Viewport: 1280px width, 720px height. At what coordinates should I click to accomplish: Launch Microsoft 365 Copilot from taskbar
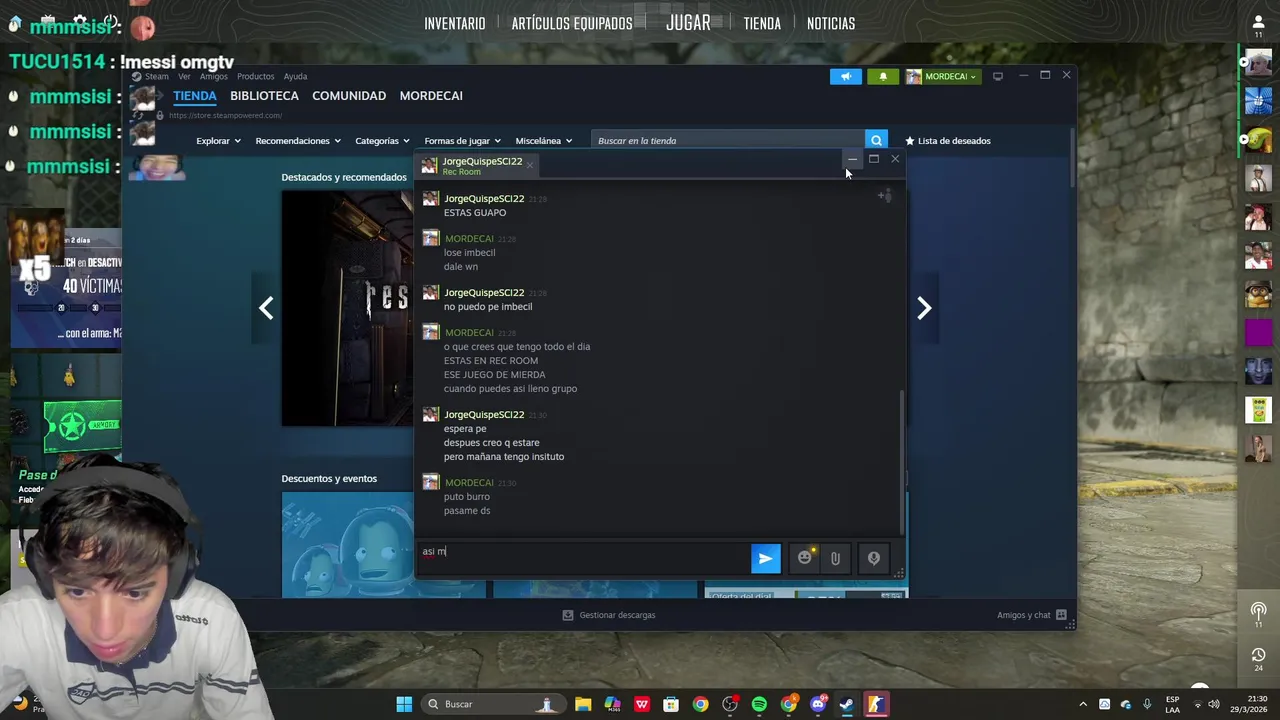pyautogui.click(x=612, y=704)
